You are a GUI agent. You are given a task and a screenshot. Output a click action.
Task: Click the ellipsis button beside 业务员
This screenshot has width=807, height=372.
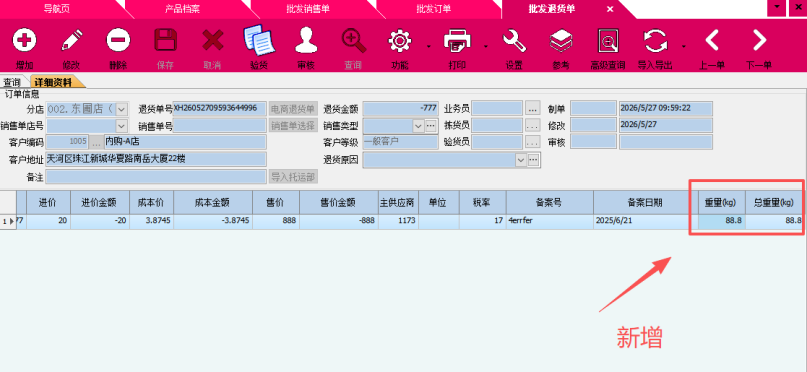(533, 109)
